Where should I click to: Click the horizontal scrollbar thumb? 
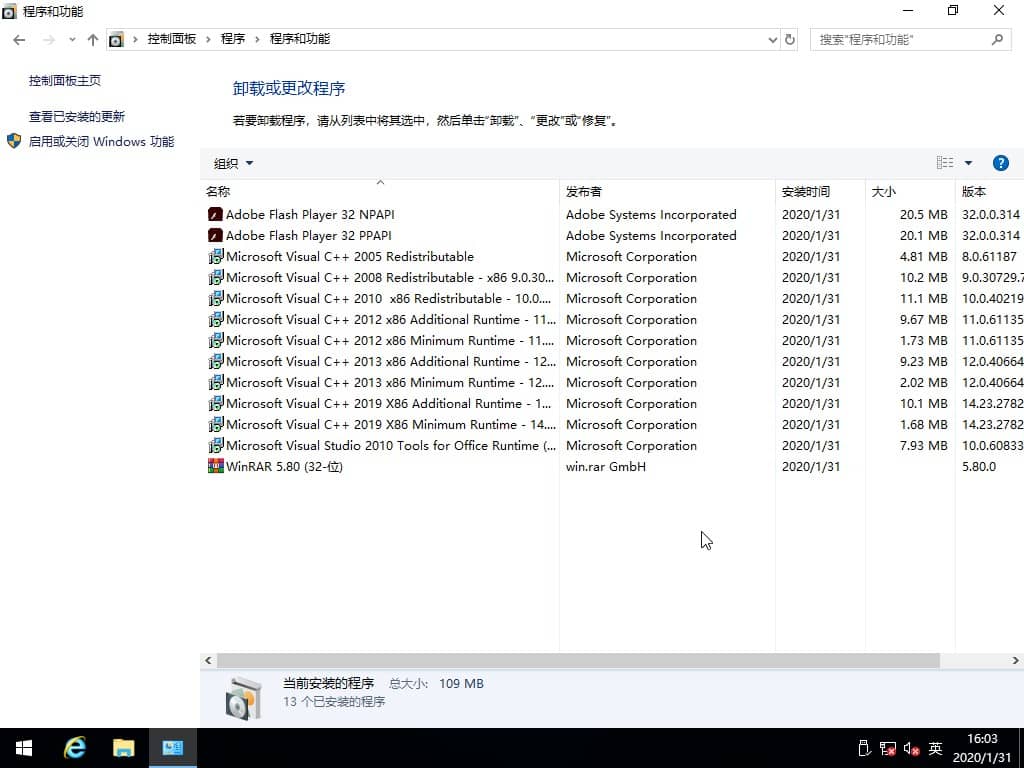[x=578, y=660]
